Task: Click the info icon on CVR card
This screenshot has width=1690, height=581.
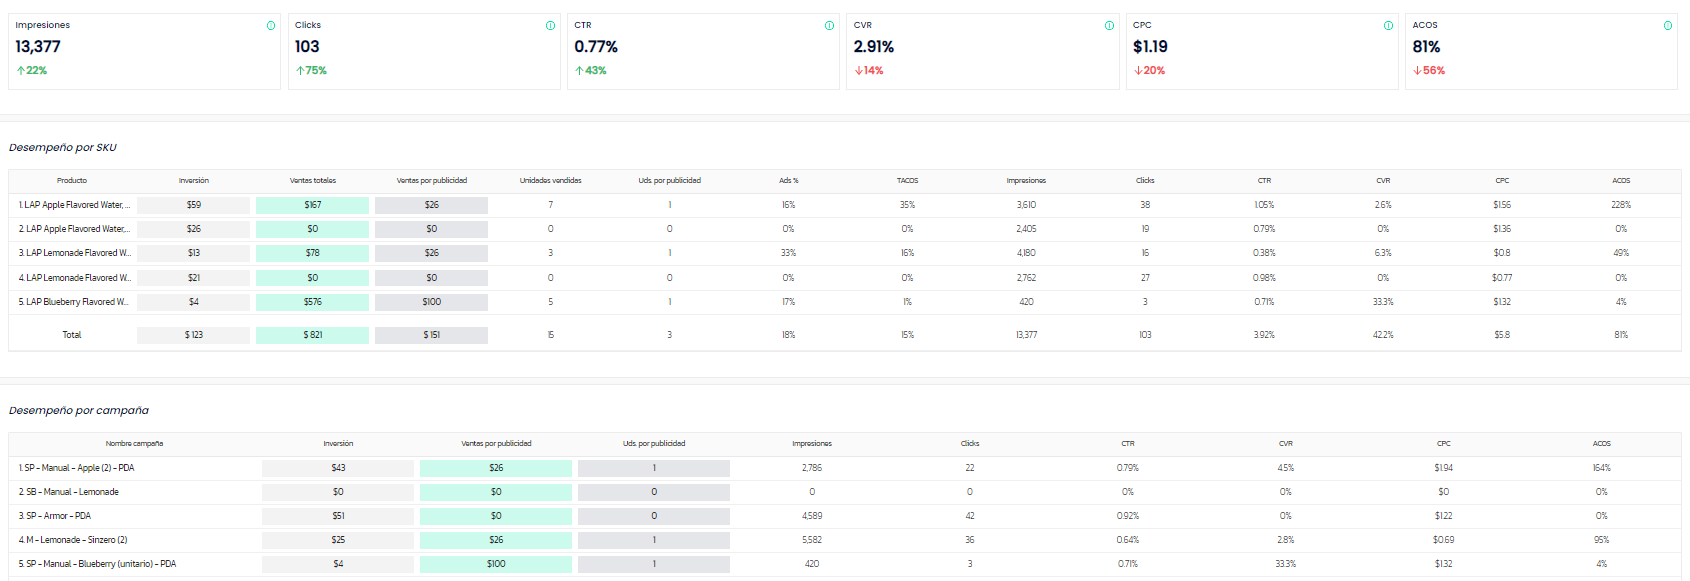Action: (x=1109, y=26)
